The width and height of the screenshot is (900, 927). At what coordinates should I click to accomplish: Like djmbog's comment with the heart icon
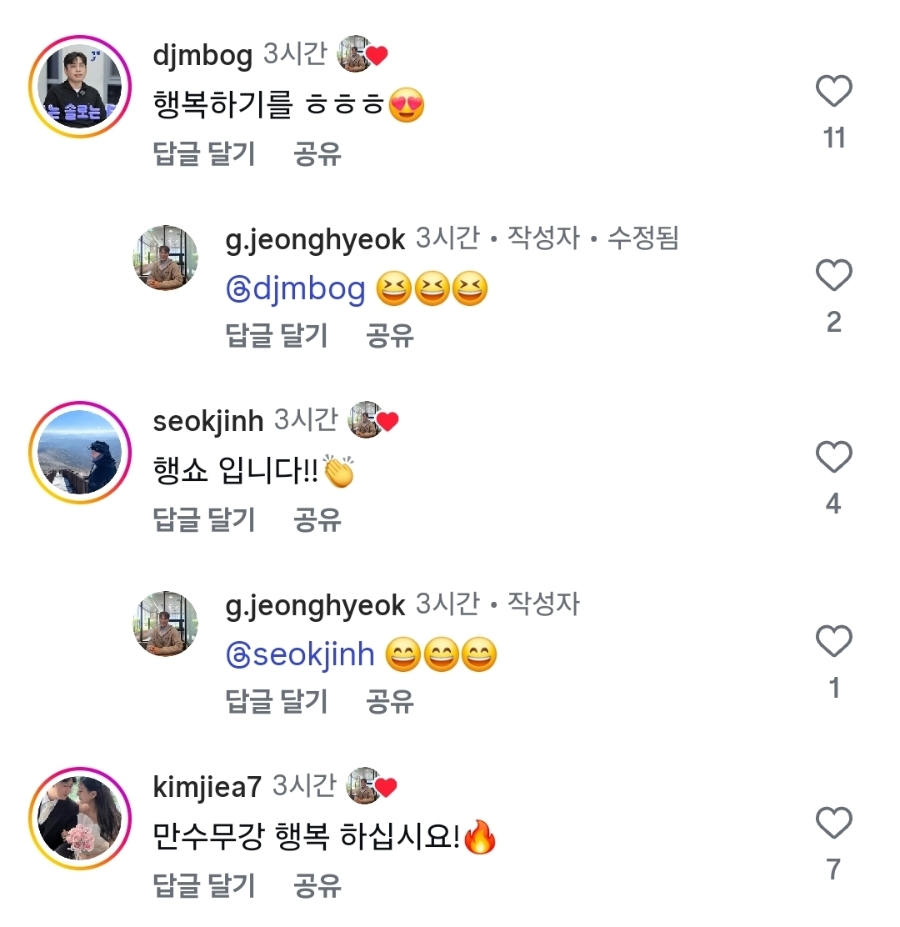click(x=834, y=91)
